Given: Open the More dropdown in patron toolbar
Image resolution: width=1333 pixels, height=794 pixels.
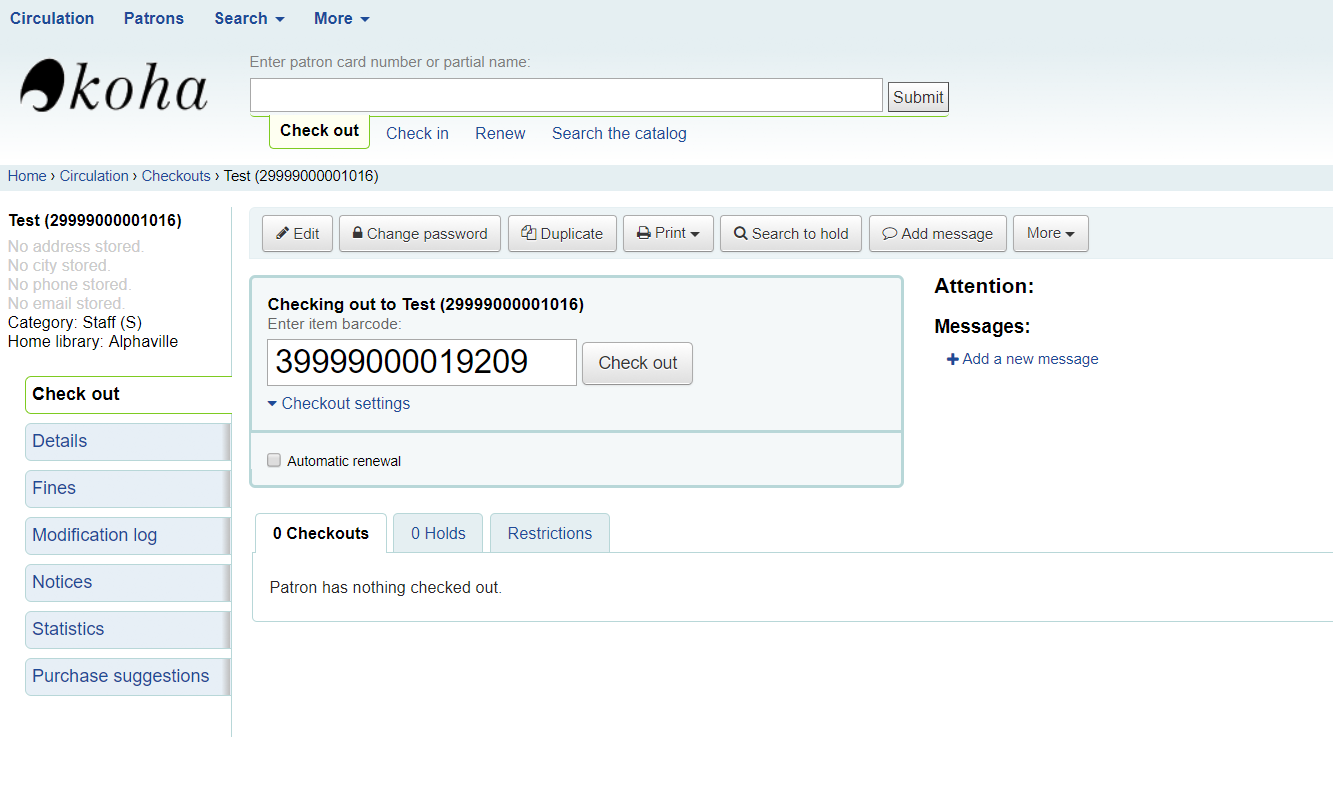Looking at the screenshot, I should pyautogui.click(x=1050, y=234).
